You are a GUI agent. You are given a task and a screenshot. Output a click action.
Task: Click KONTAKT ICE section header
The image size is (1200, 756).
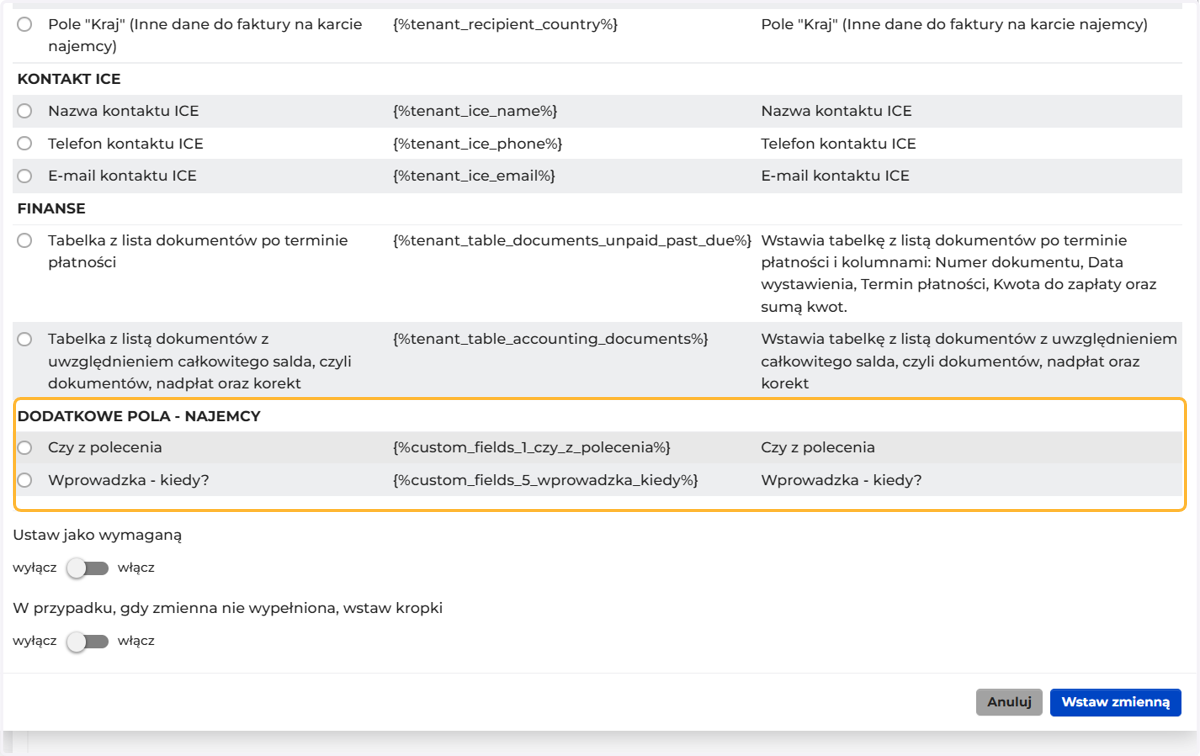pos(69,79)
